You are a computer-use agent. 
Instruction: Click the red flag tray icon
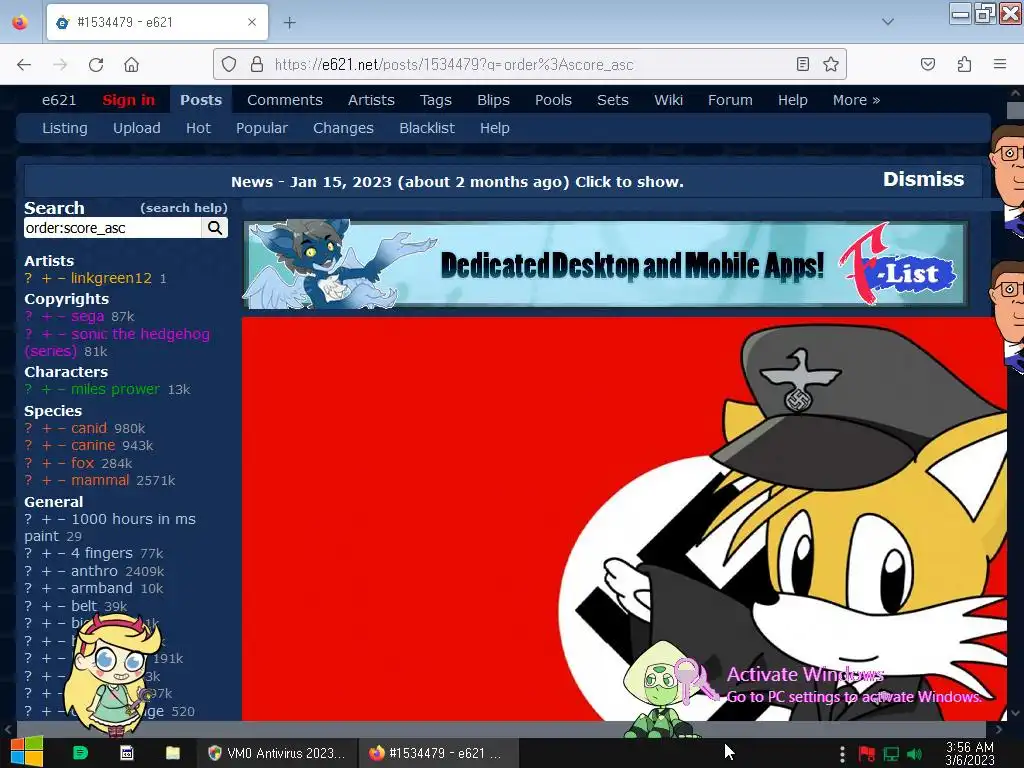click(867, 754)
